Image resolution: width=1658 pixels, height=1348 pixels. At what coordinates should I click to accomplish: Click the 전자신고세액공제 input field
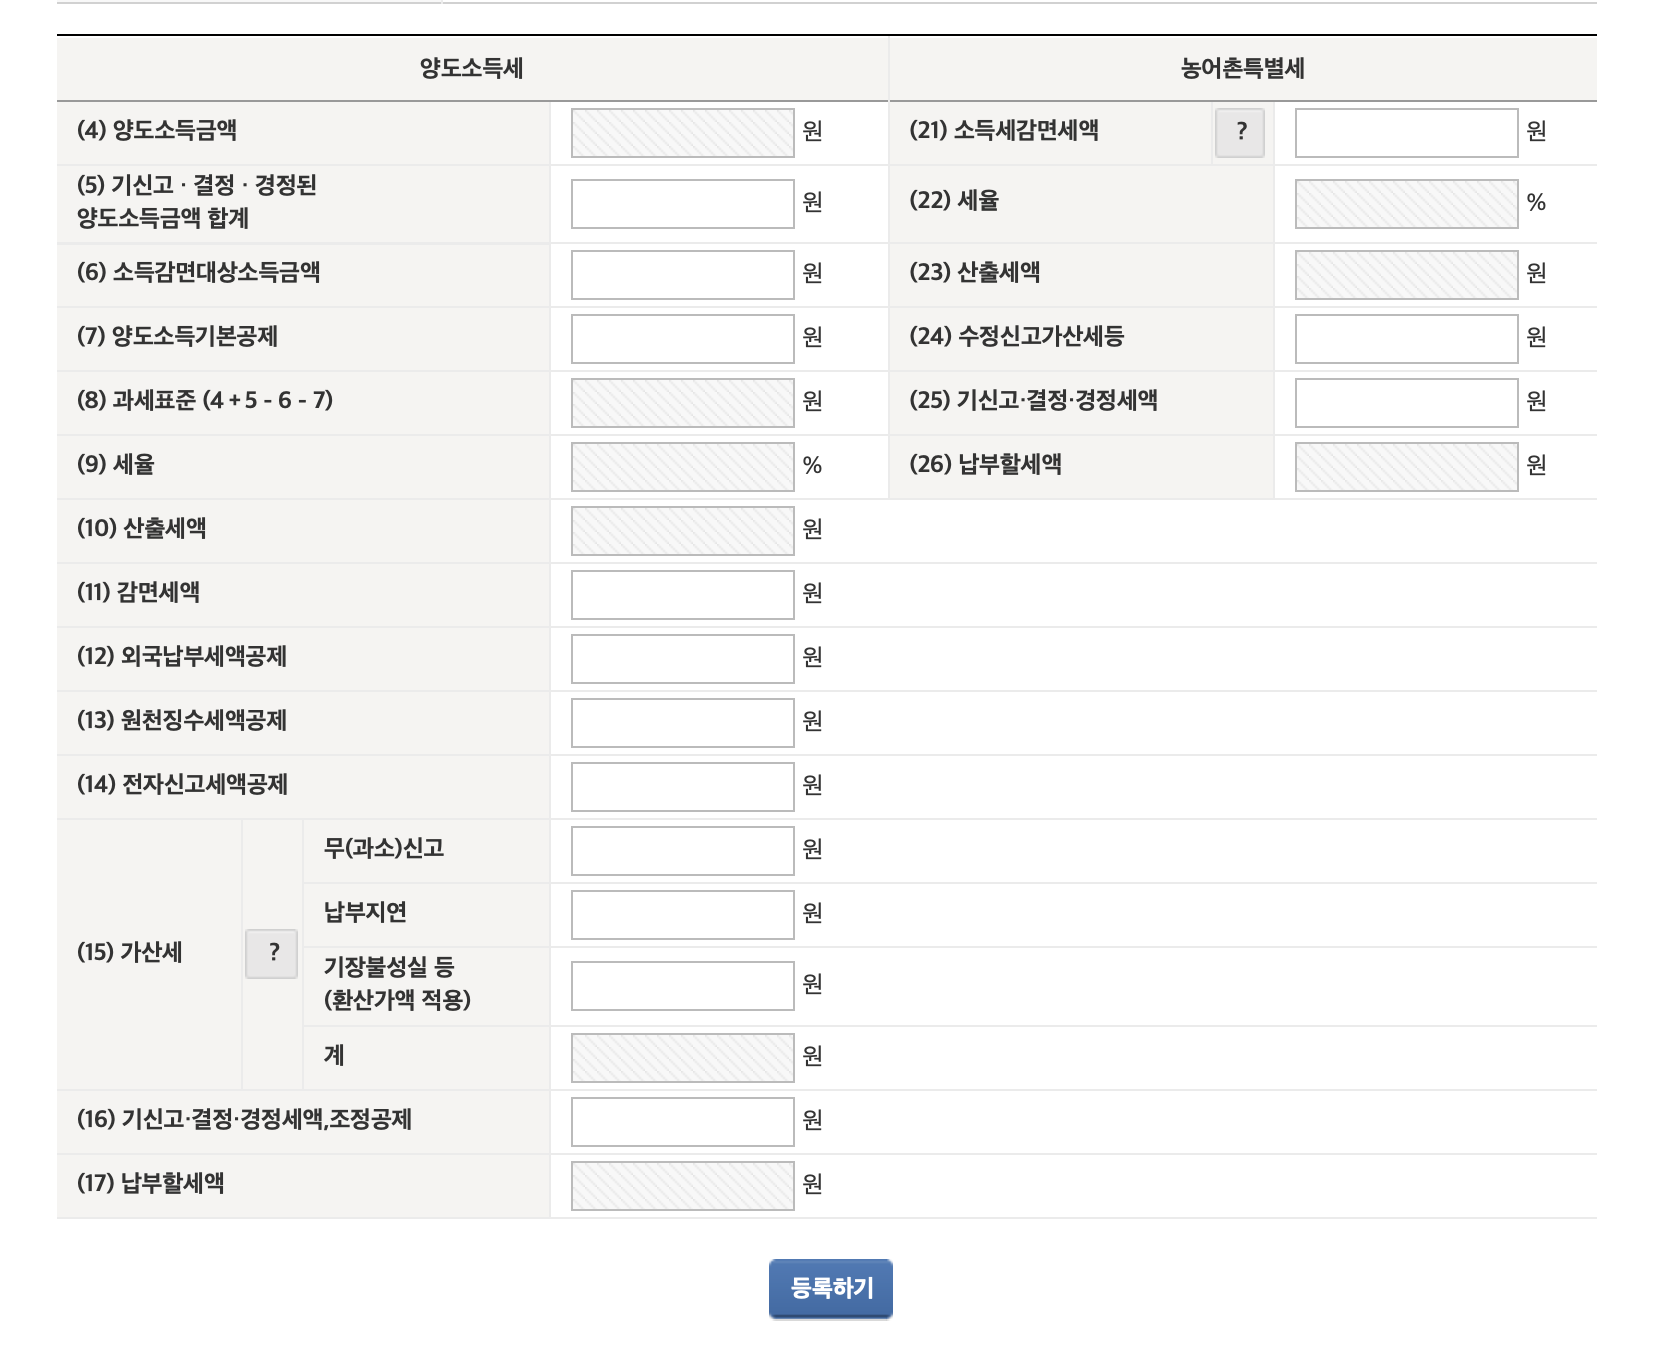click(680, 786)
